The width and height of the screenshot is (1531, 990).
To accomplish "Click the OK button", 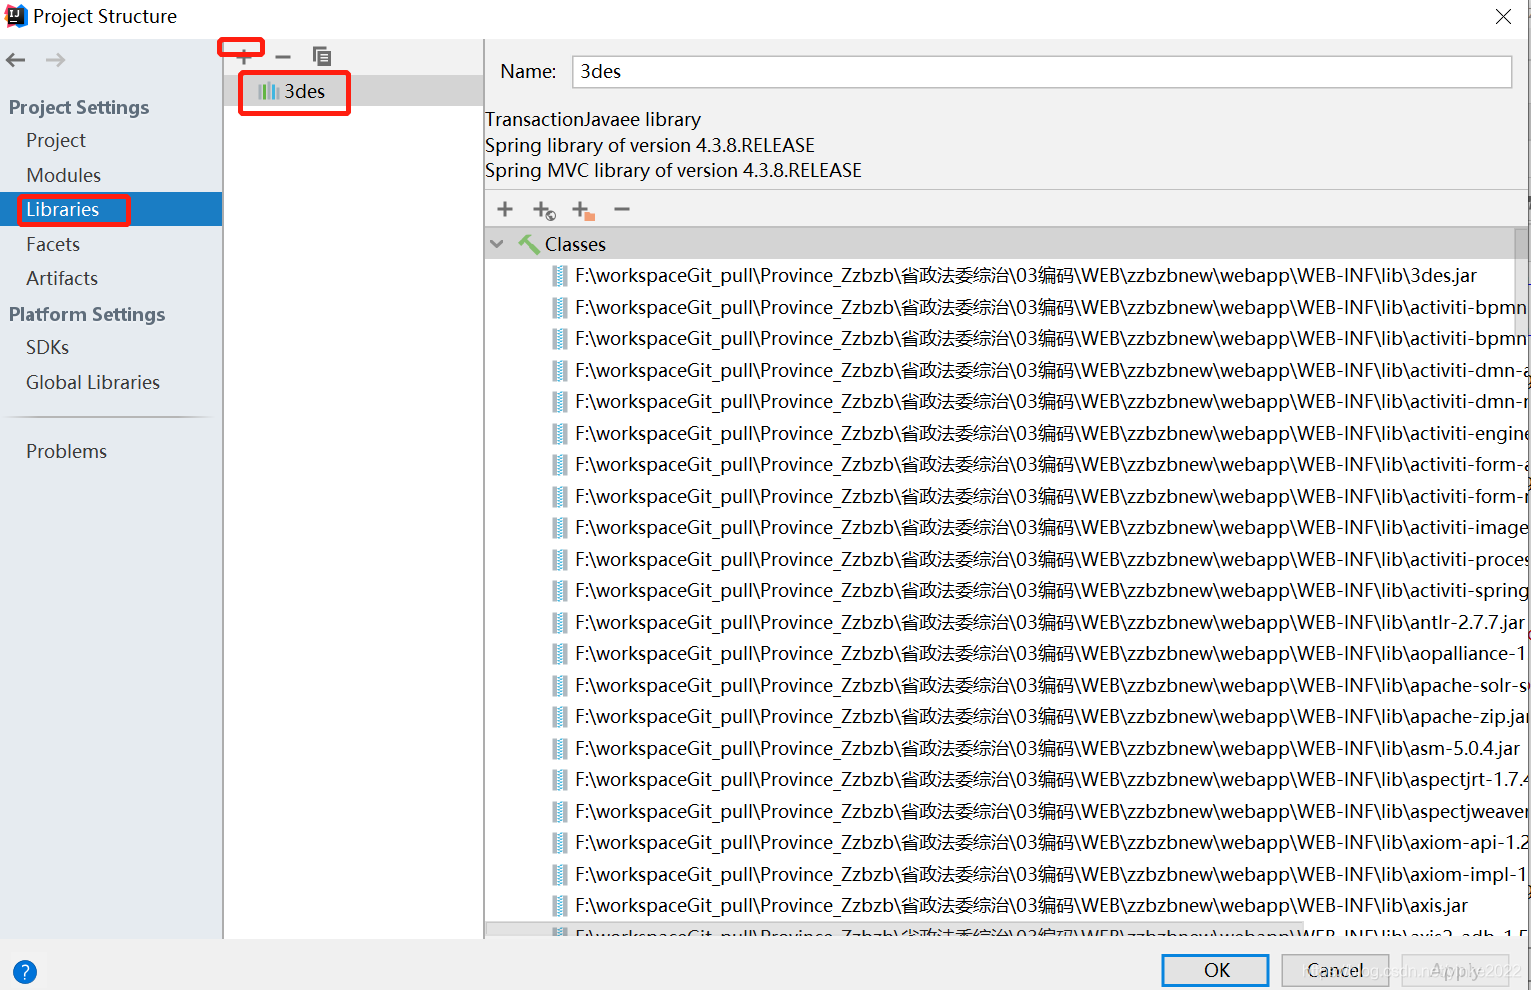I will [1216, 970].
